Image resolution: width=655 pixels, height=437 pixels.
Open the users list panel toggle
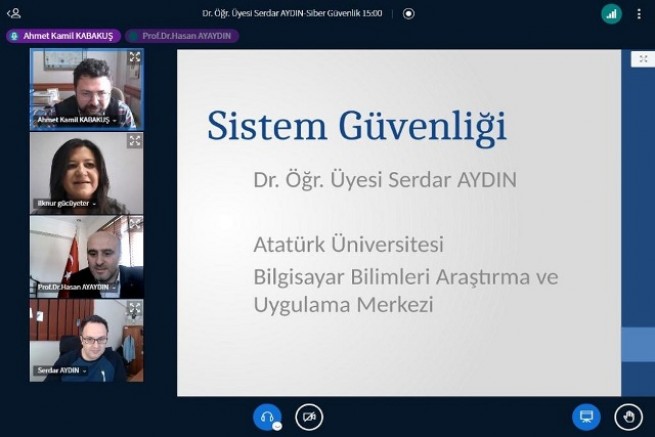tap(13, 13)
